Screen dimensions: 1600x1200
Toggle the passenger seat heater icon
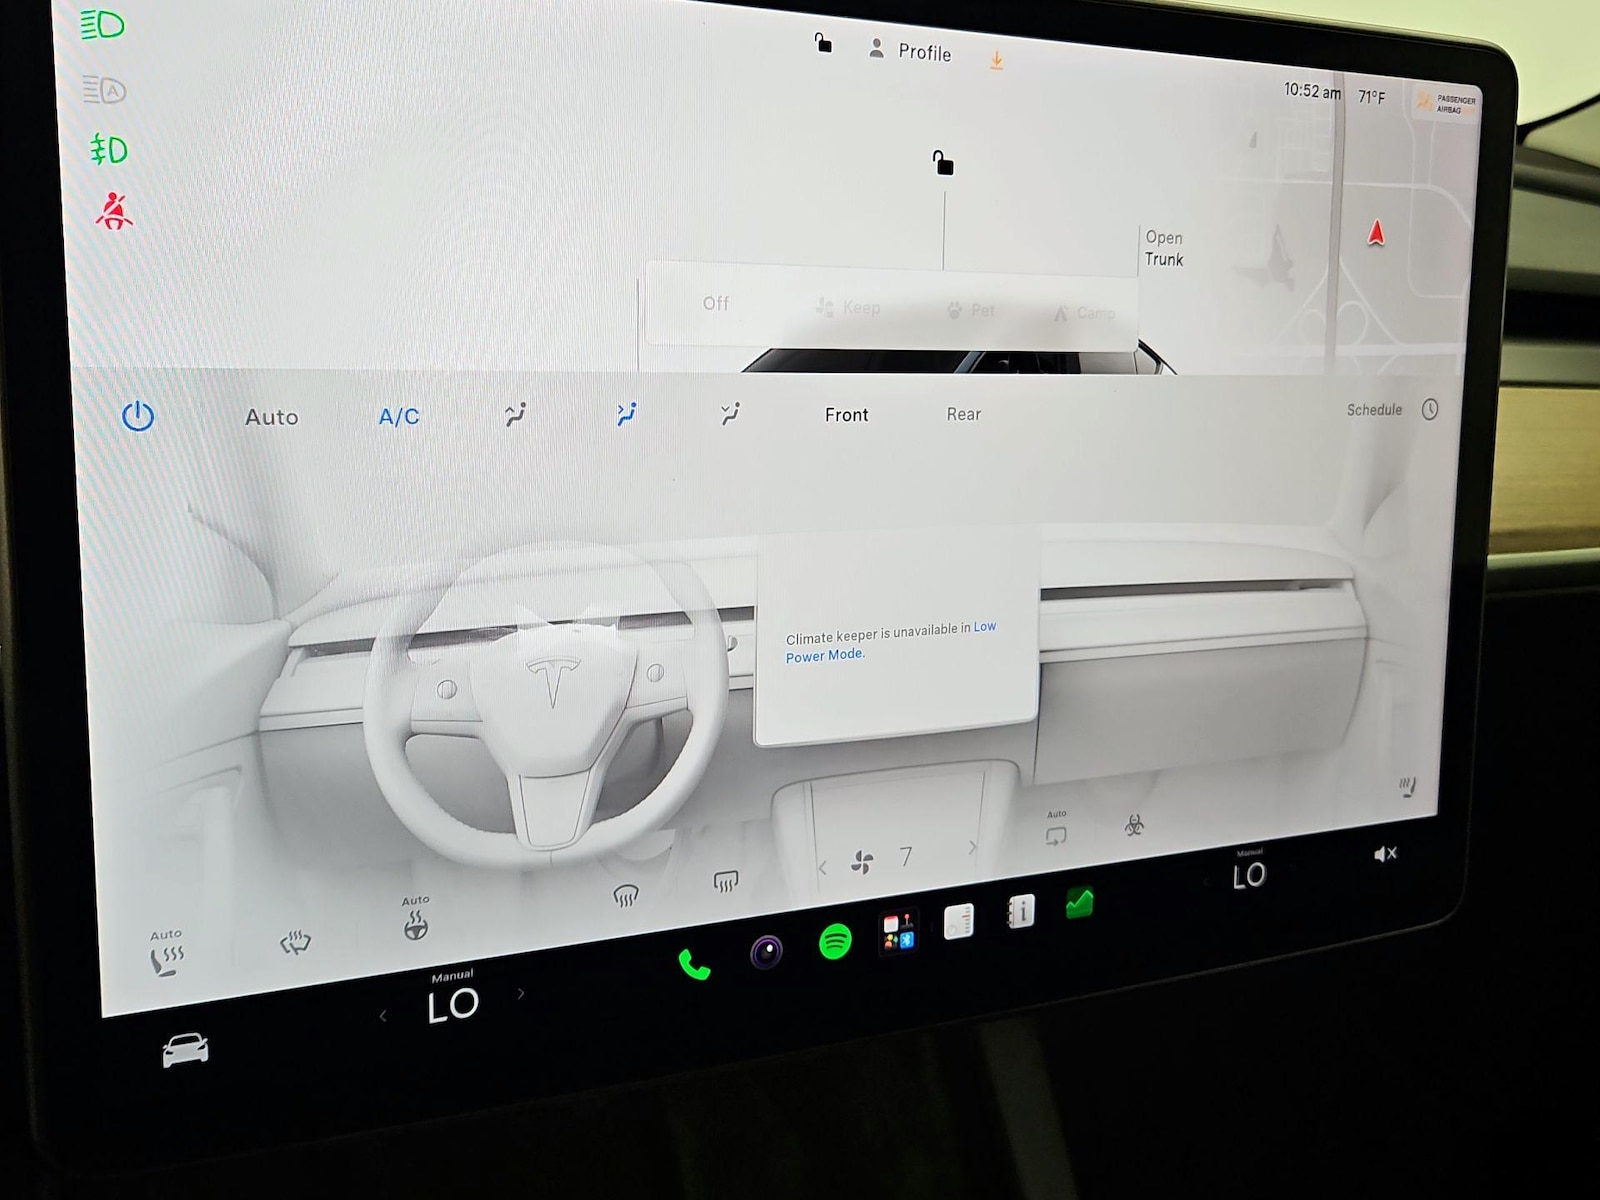pos(1408,787)
